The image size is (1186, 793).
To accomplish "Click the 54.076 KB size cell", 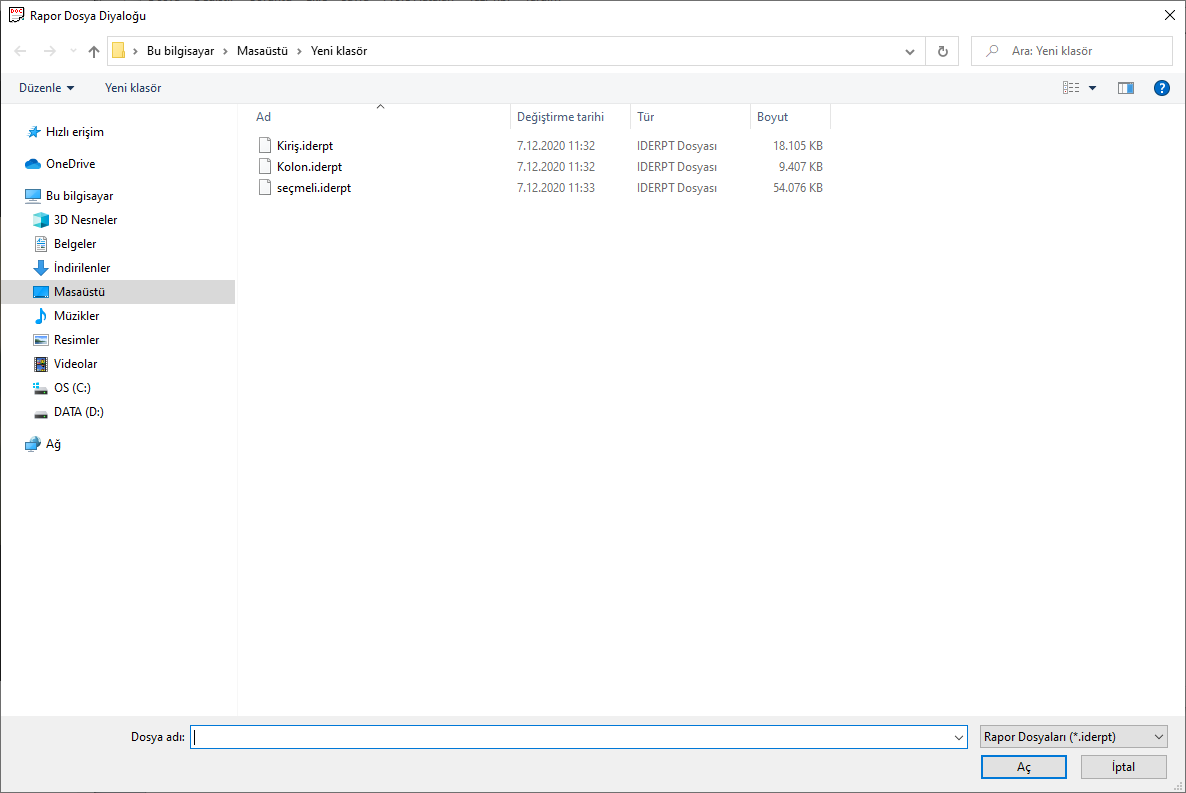I will coord(797,188).
